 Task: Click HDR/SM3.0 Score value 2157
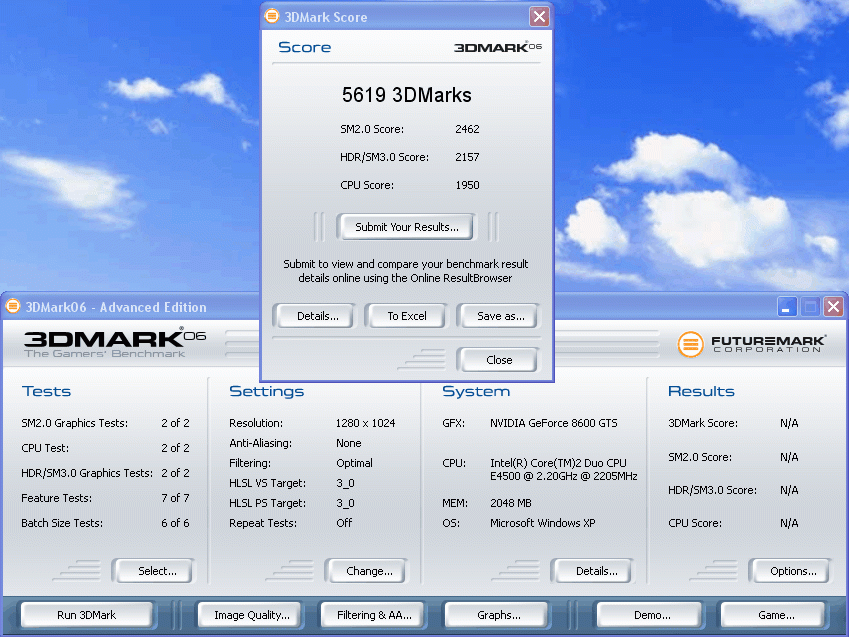pos(467,157)
